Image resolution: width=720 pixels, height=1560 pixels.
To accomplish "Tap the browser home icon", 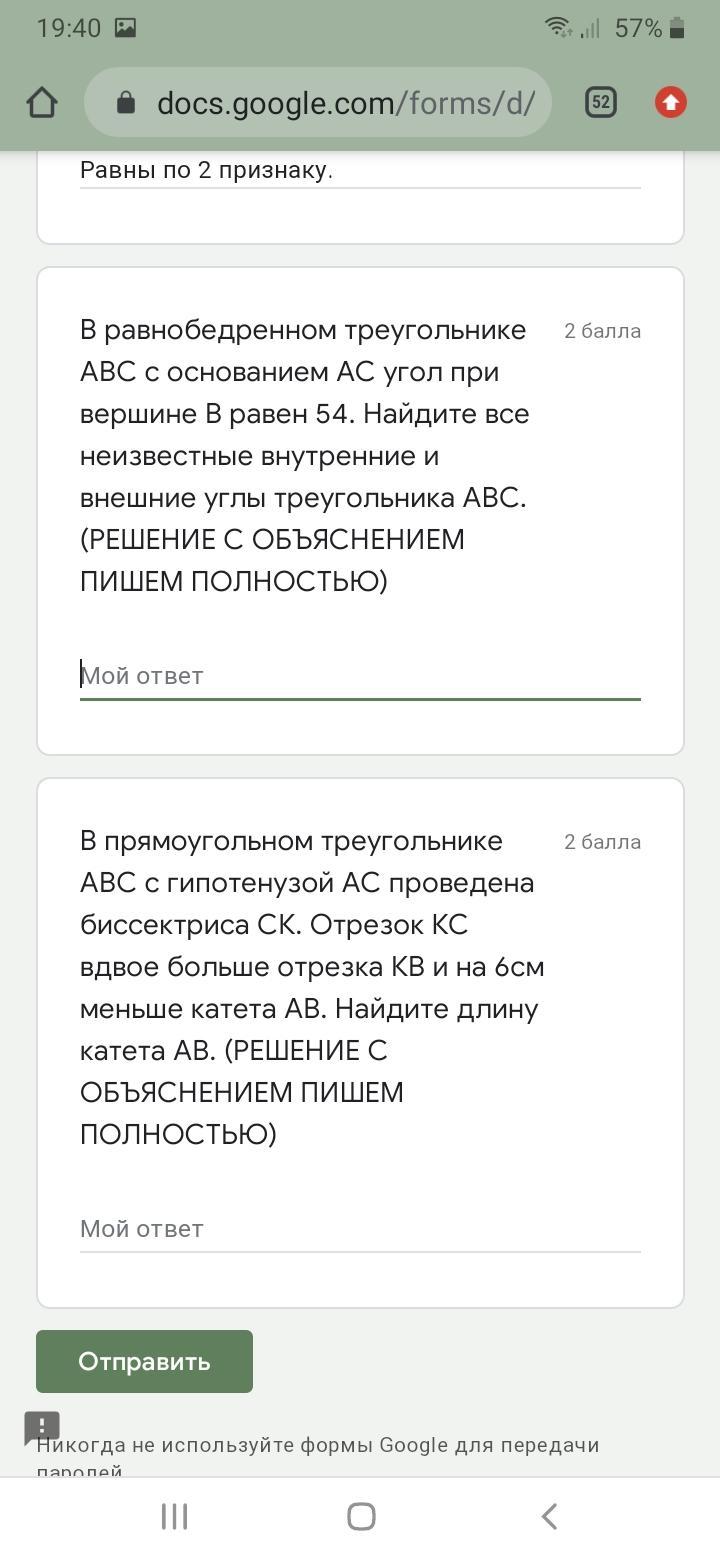I will 42,102.
